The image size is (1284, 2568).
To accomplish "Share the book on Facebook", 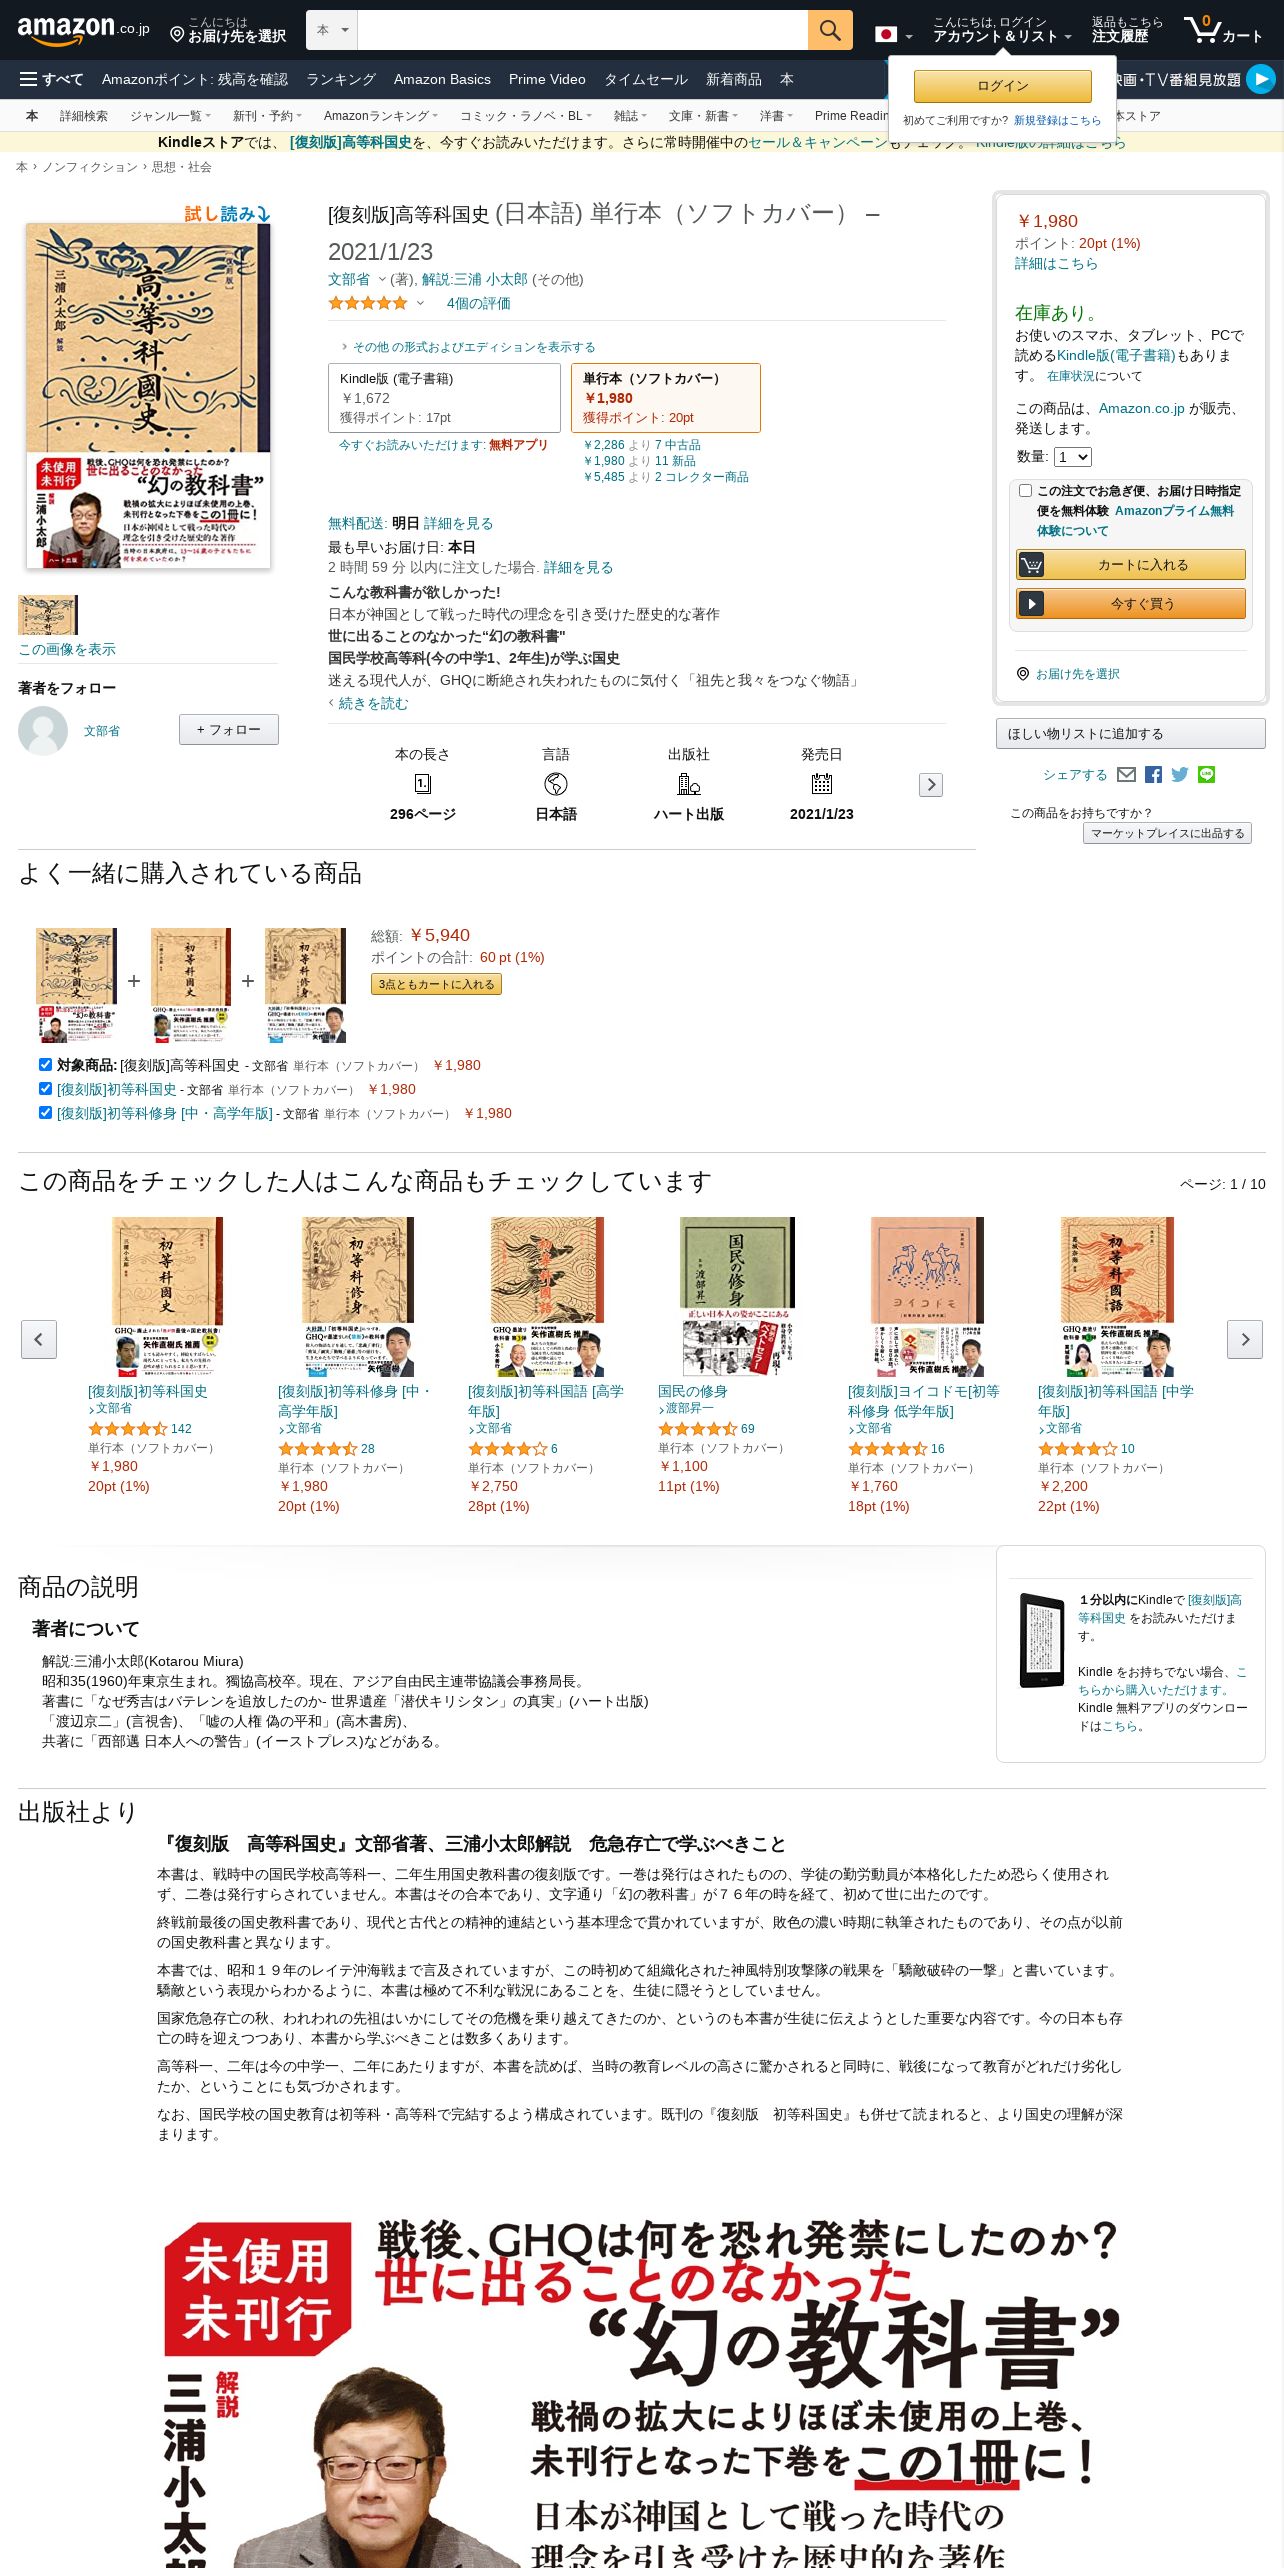I will 1153,774.
